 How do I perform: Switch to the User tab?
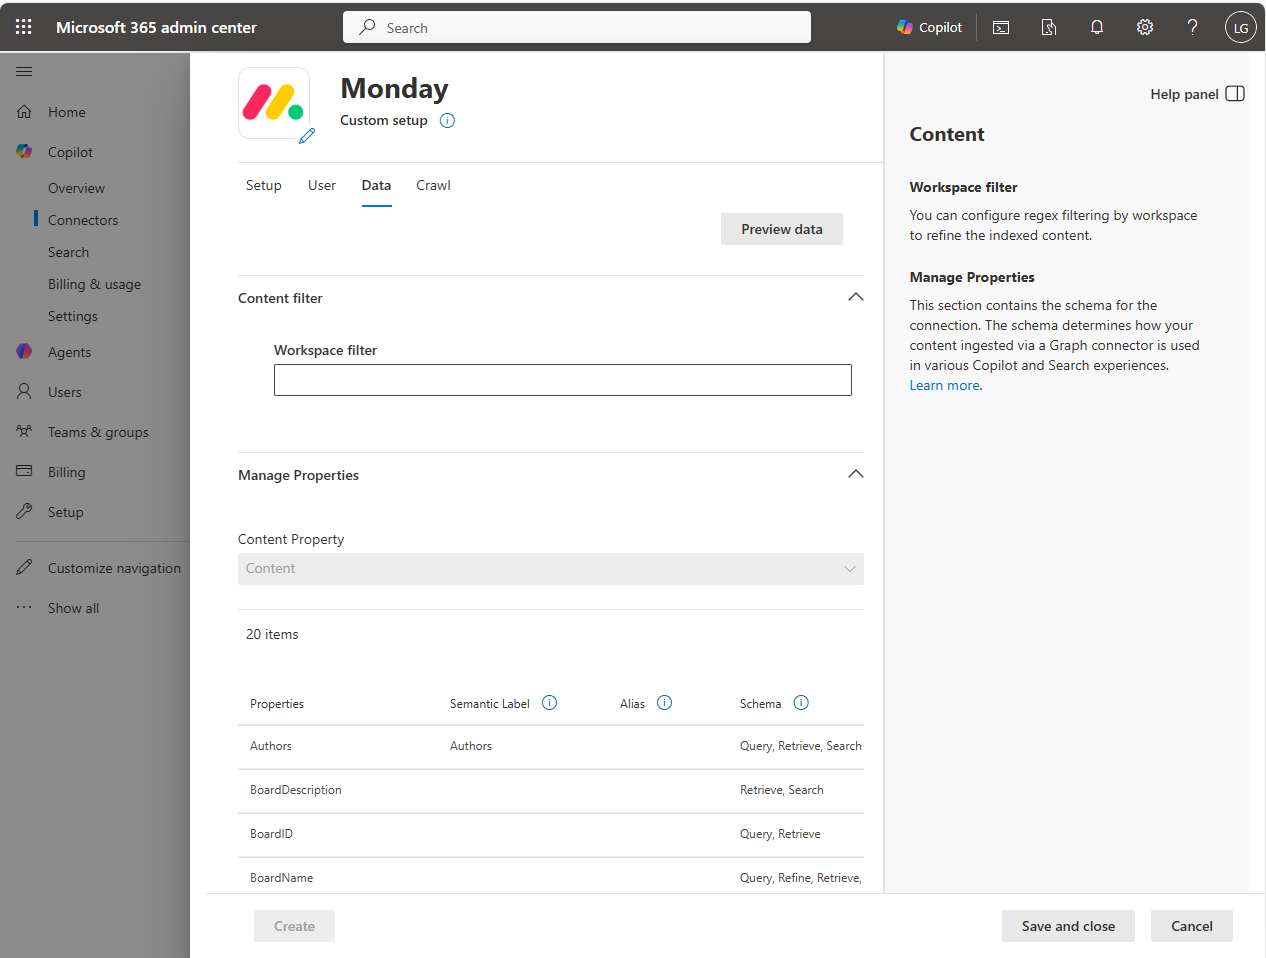(x=322, y=185)
